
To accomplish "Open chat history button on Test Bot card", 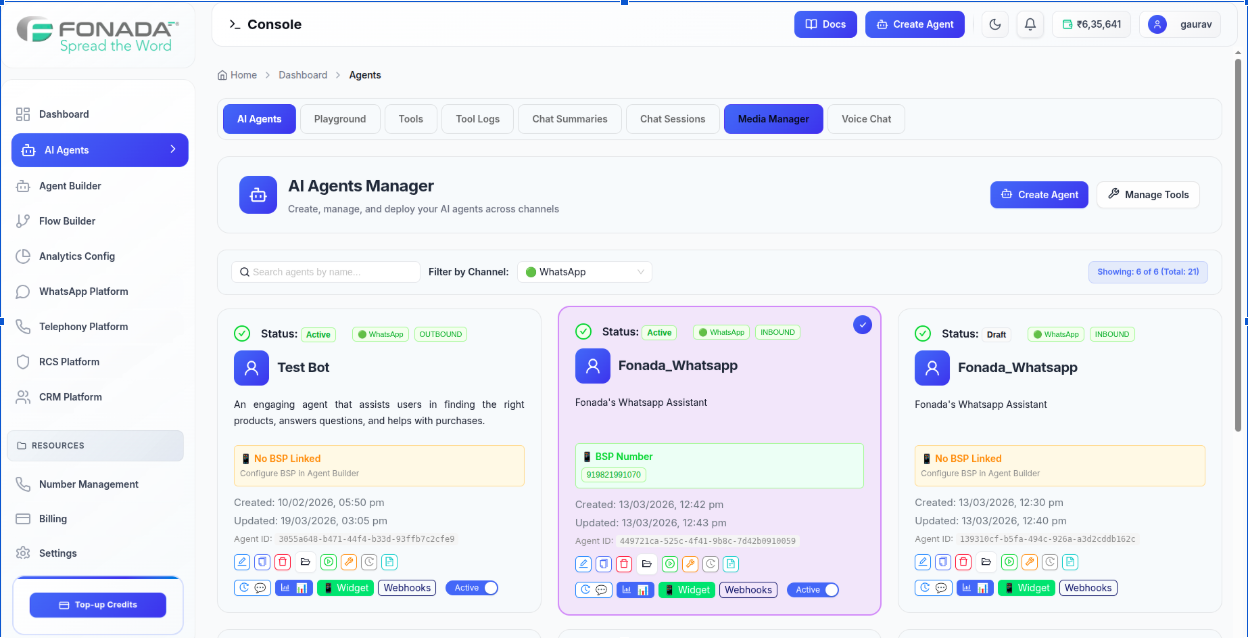I will (x=252, y=588).
